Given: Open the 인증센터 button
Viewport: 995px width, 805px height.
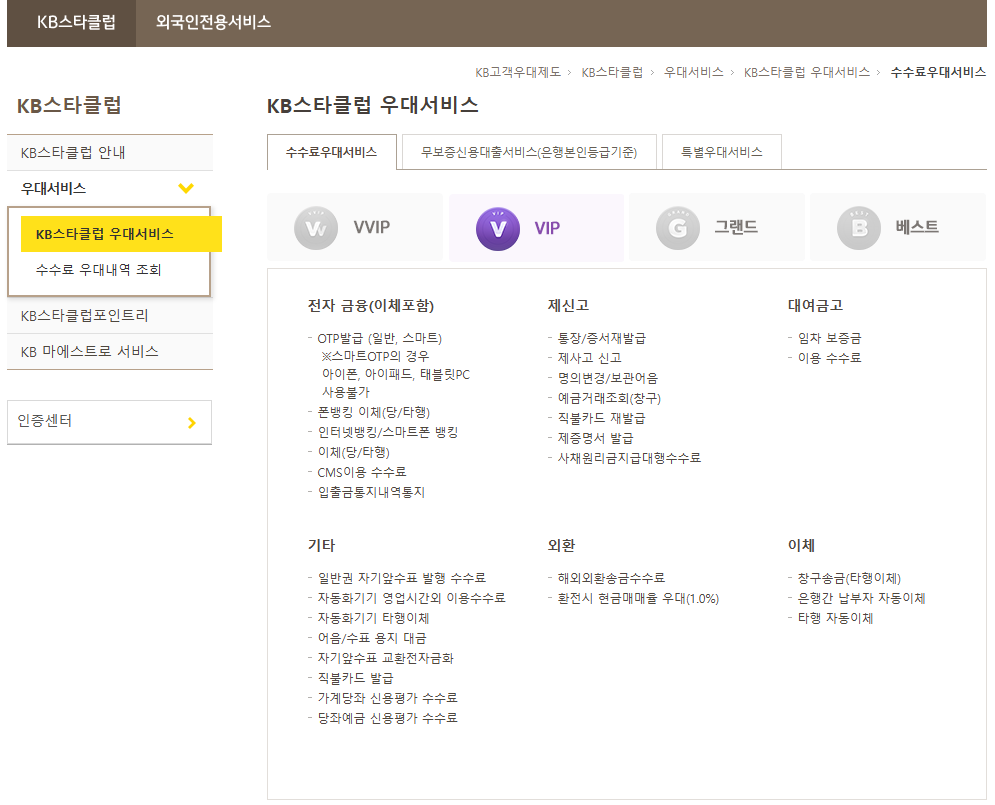Looking at the screenshot, I should pyautogui.click(x=109, y=422).
